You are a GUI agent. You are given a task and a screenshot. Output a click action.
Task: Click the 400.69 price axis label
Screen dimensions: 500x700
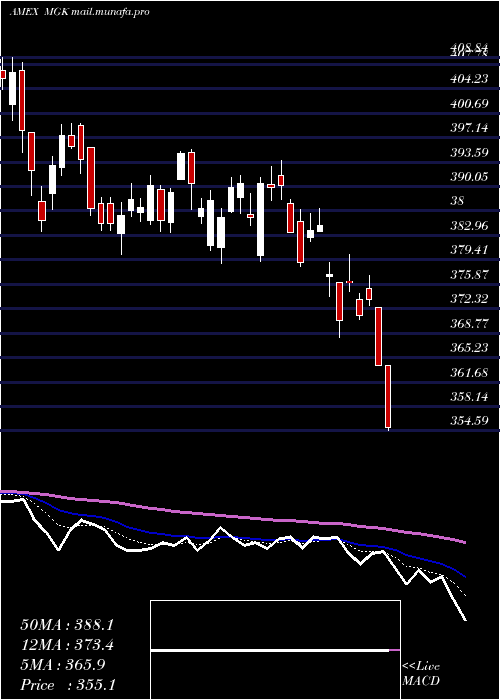469,104
